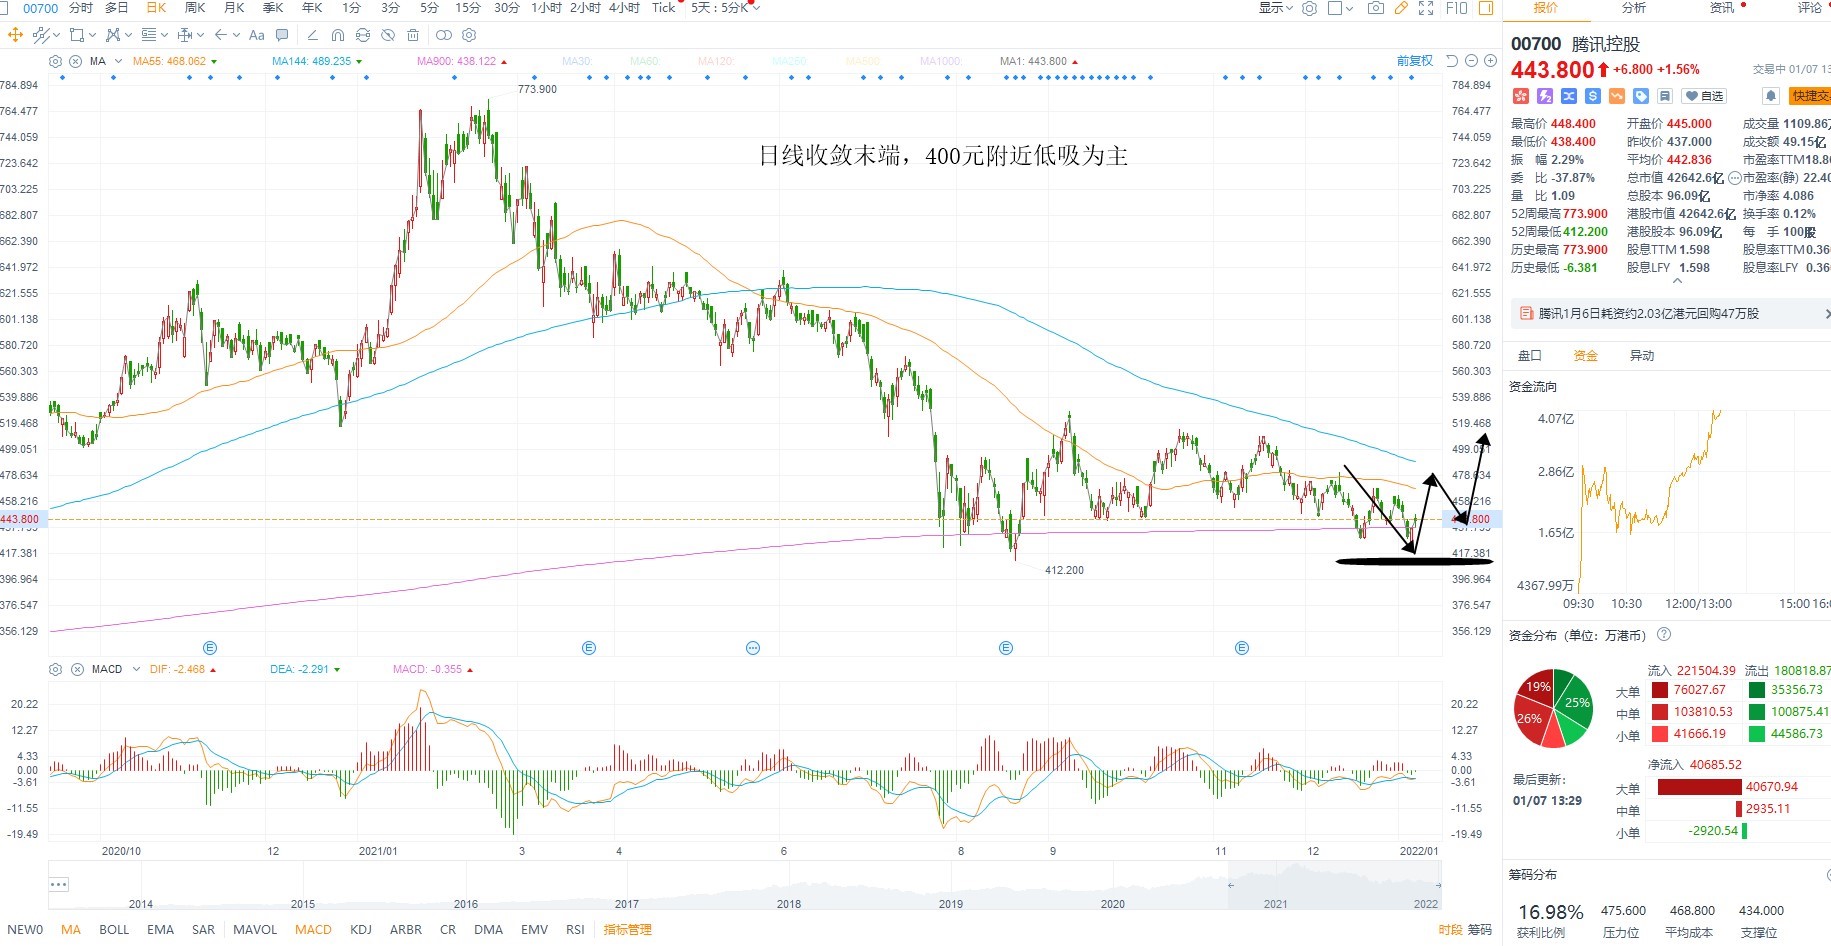
Task: Open the MACD indicator selector dropdown
Action: pyautogui.click(x=137, y=669)
